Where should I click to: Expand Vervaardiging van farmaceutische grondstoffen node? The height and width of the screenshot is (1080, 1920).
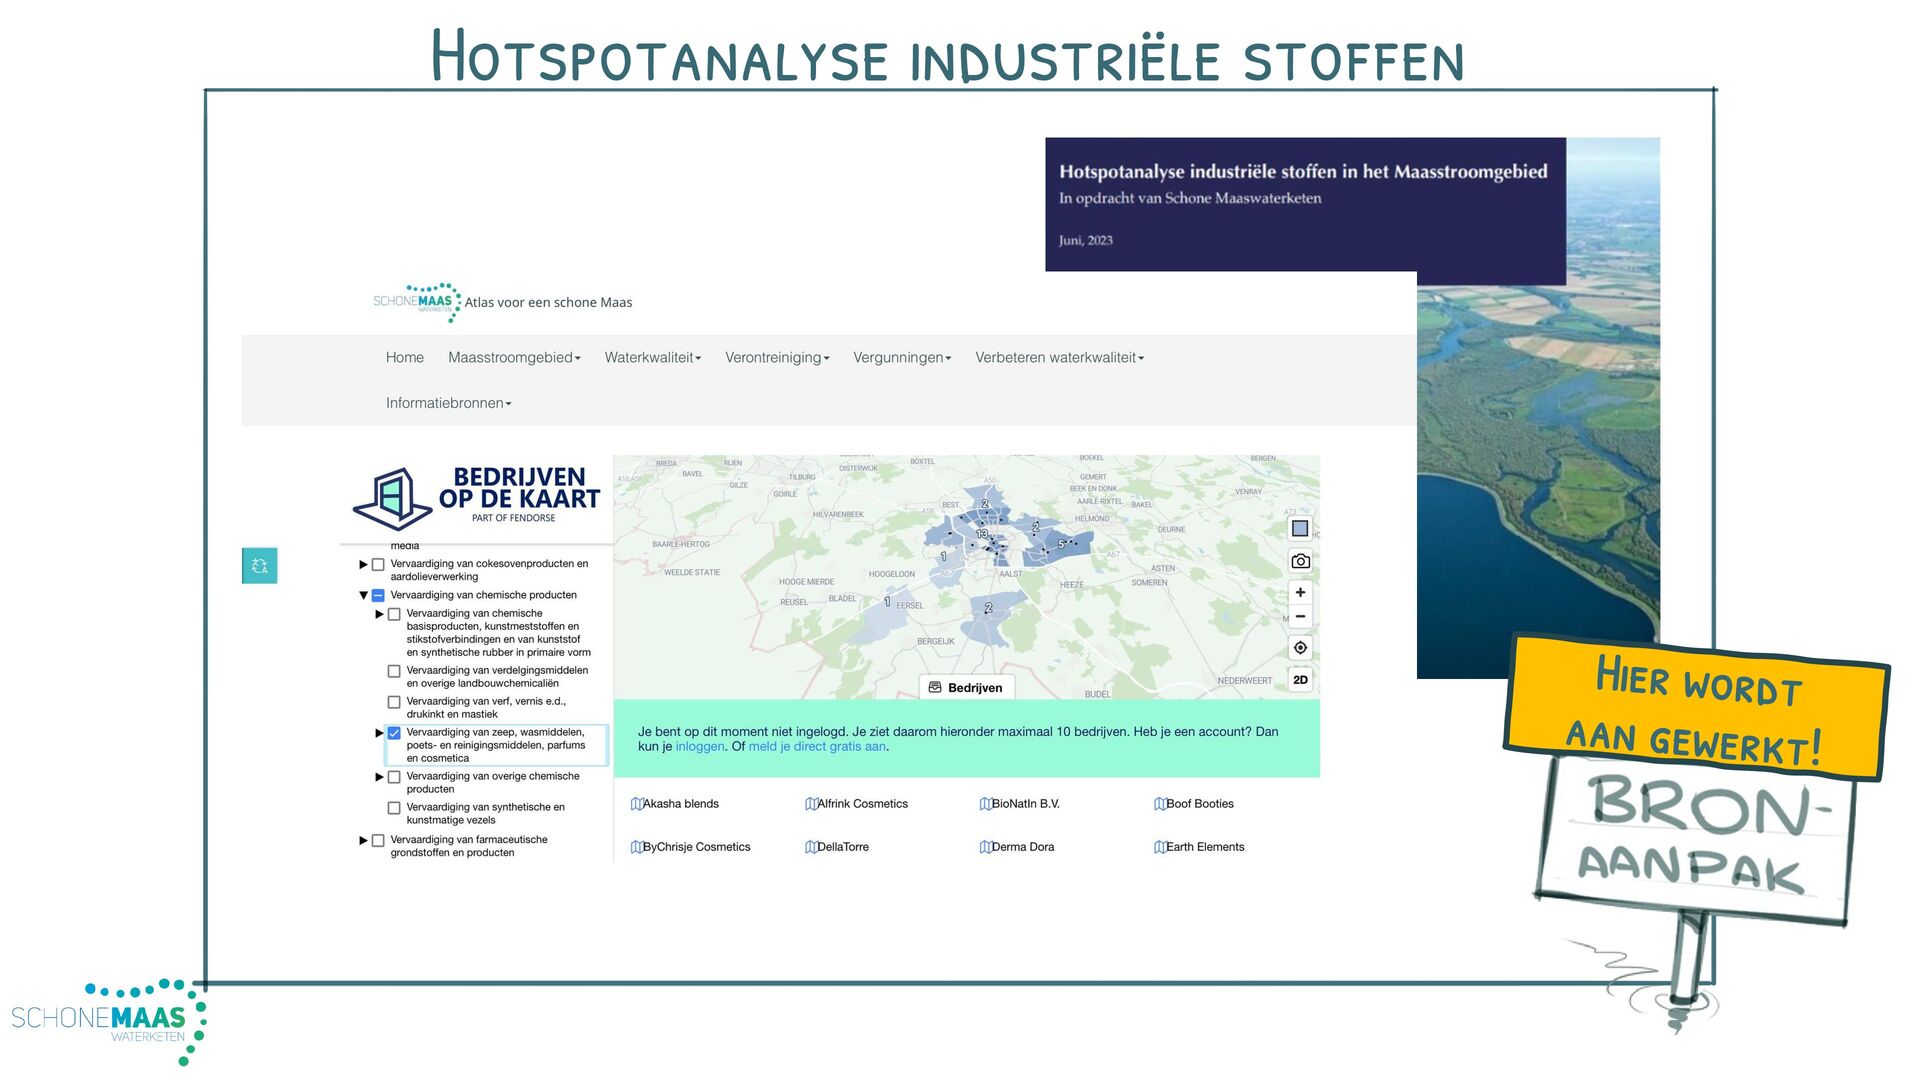point(363,840)
